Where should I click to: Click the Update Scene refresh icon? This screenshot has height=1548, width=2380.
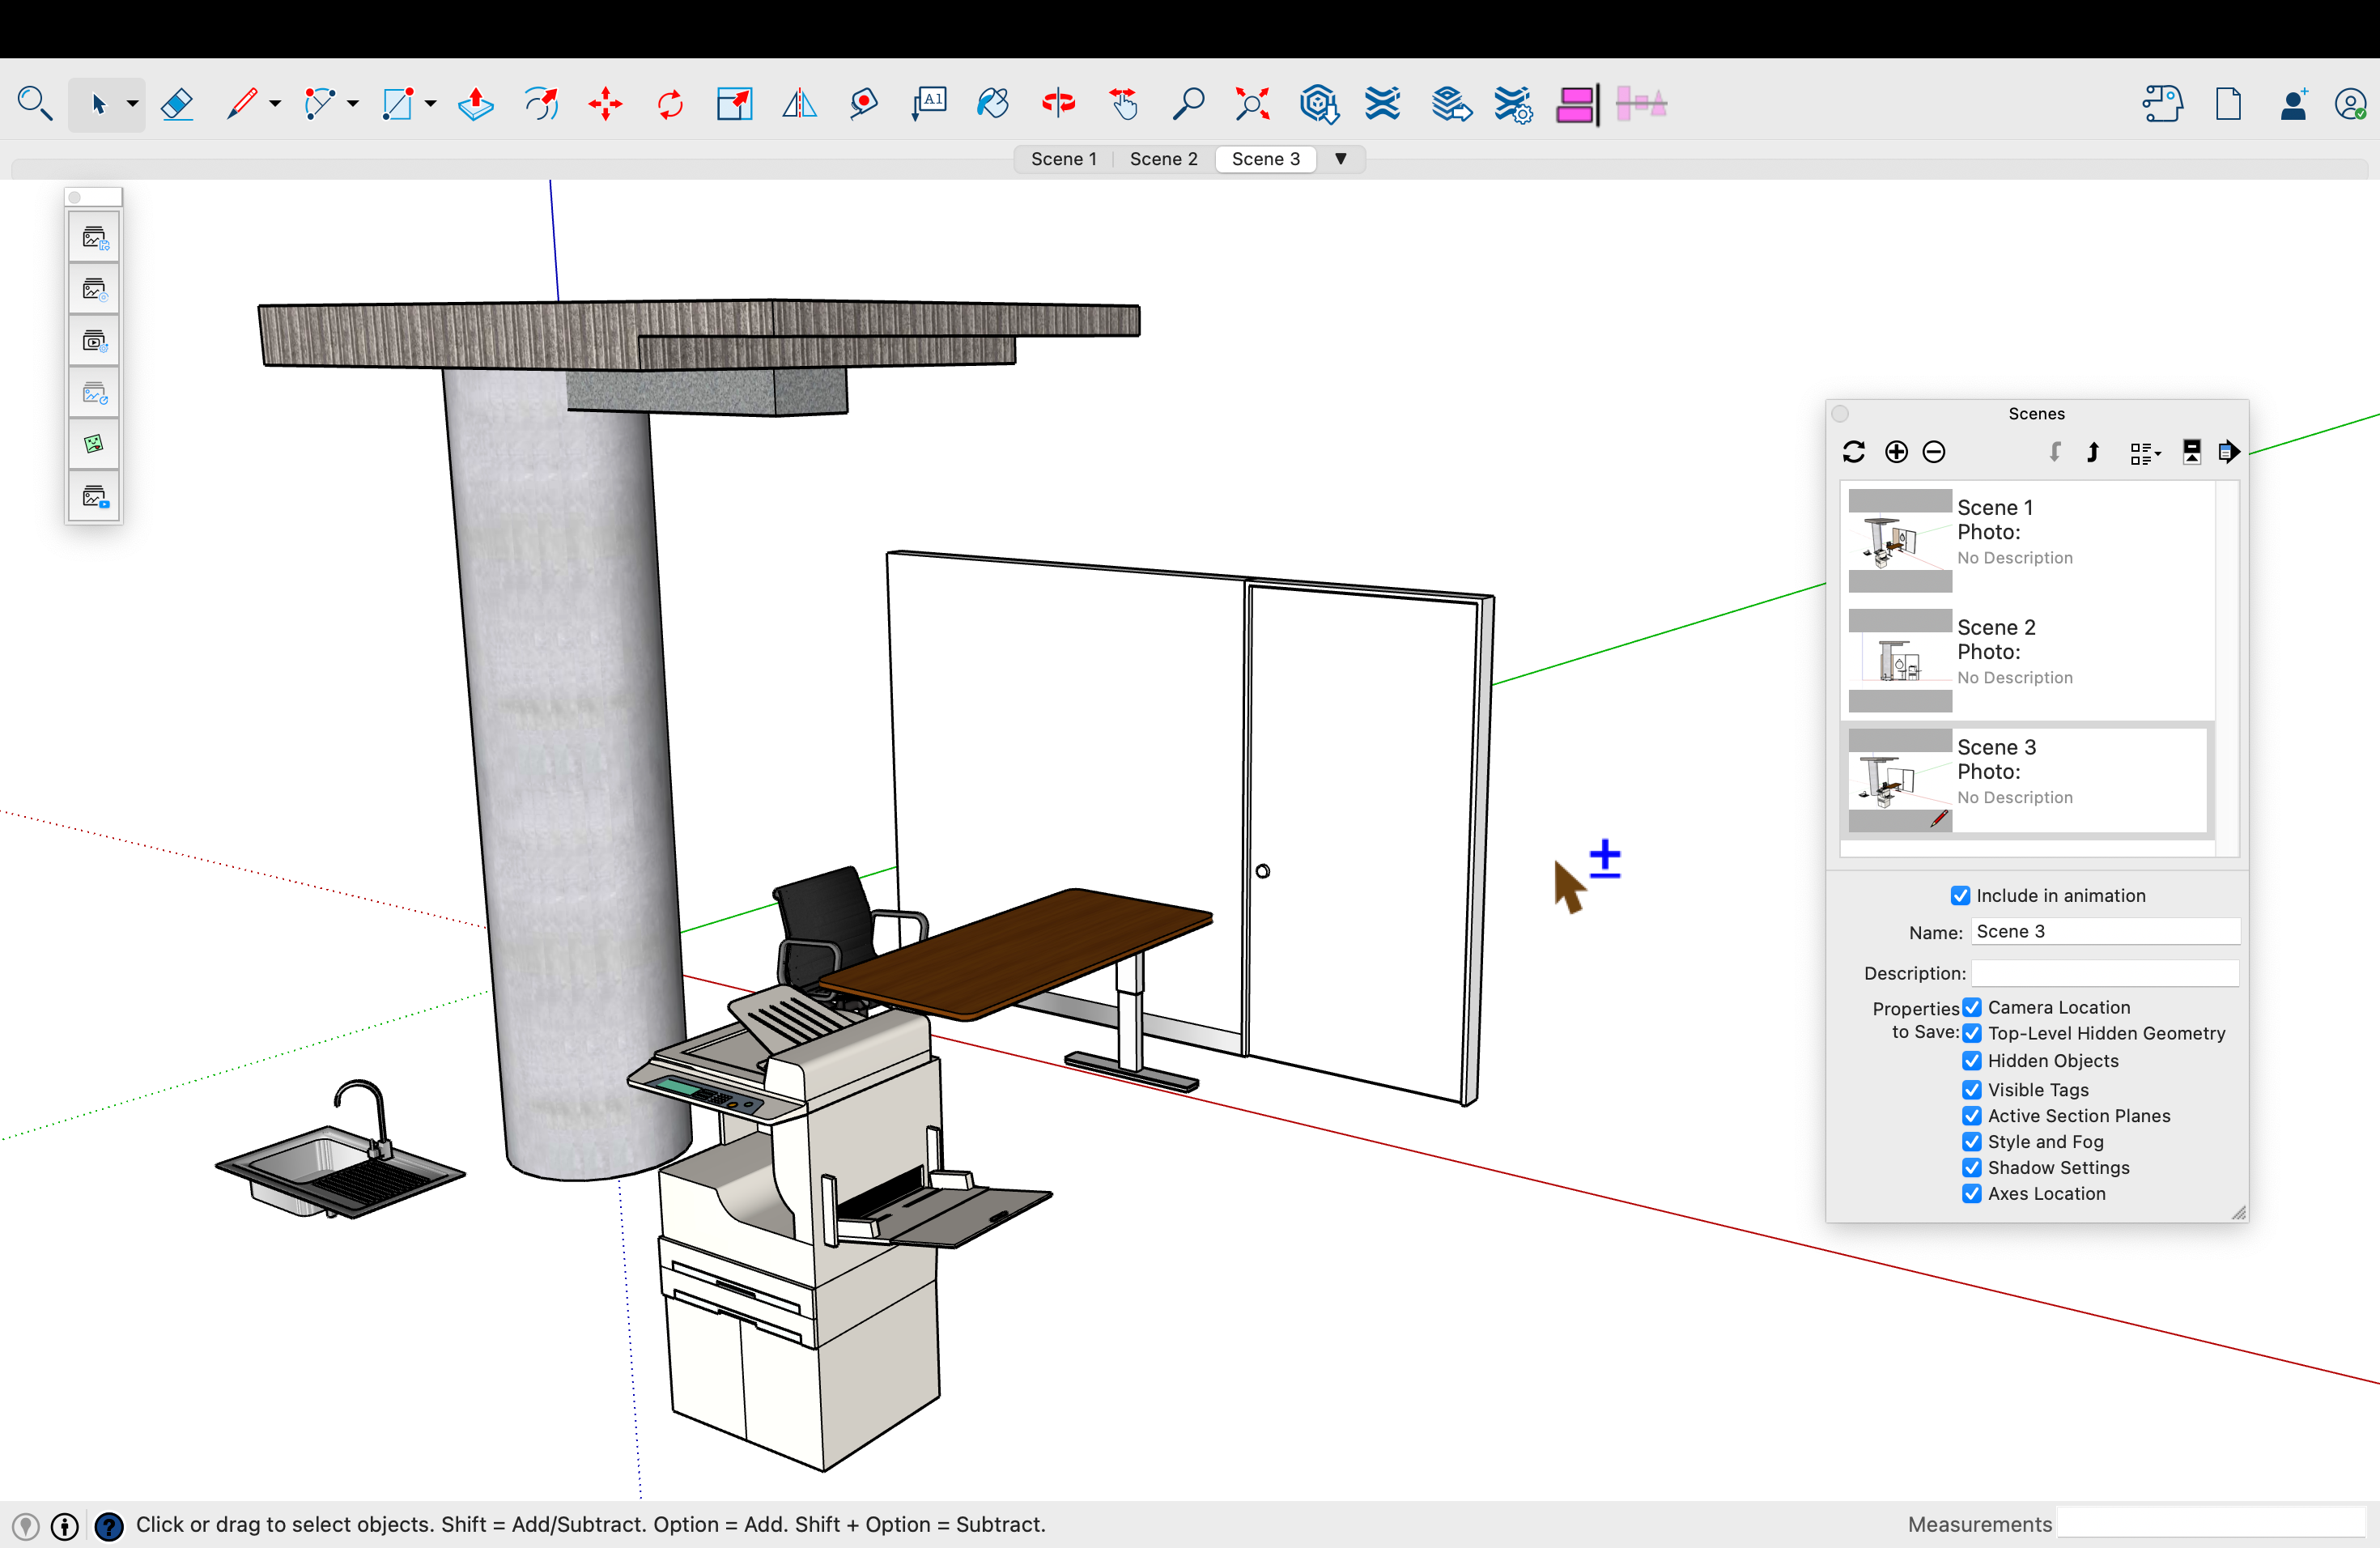tap(1854, 452)
